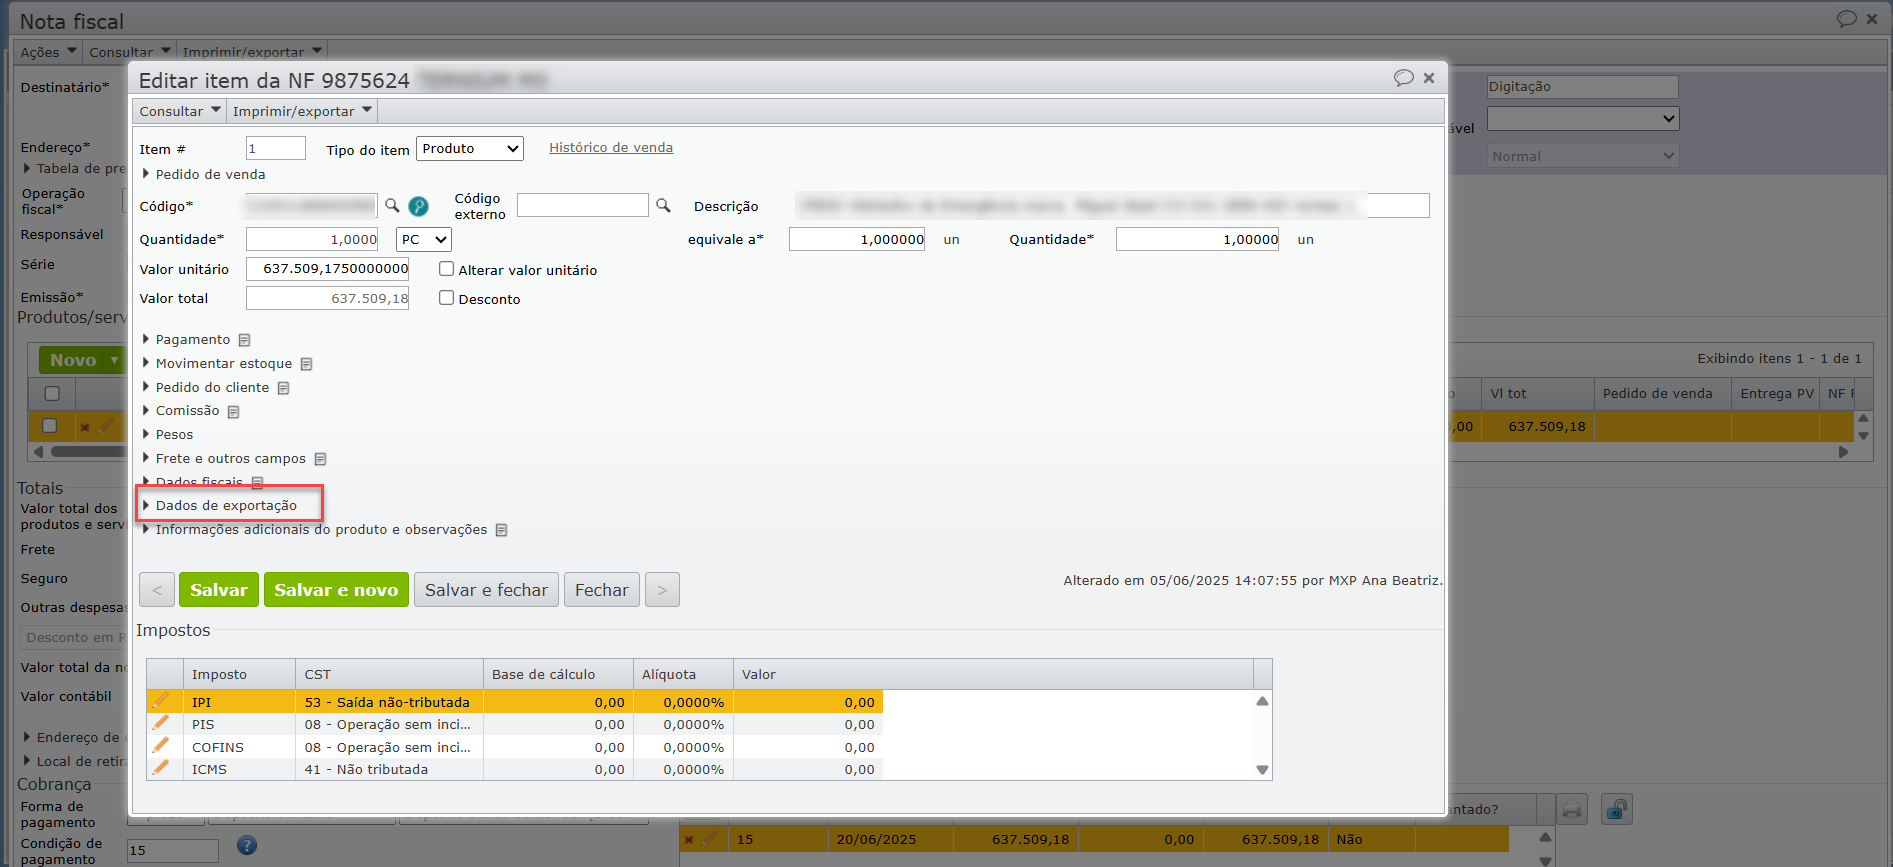This screenshot has height=867, width=1893.
Task: Click the Salvar e novo button
Action: point(336,590)
